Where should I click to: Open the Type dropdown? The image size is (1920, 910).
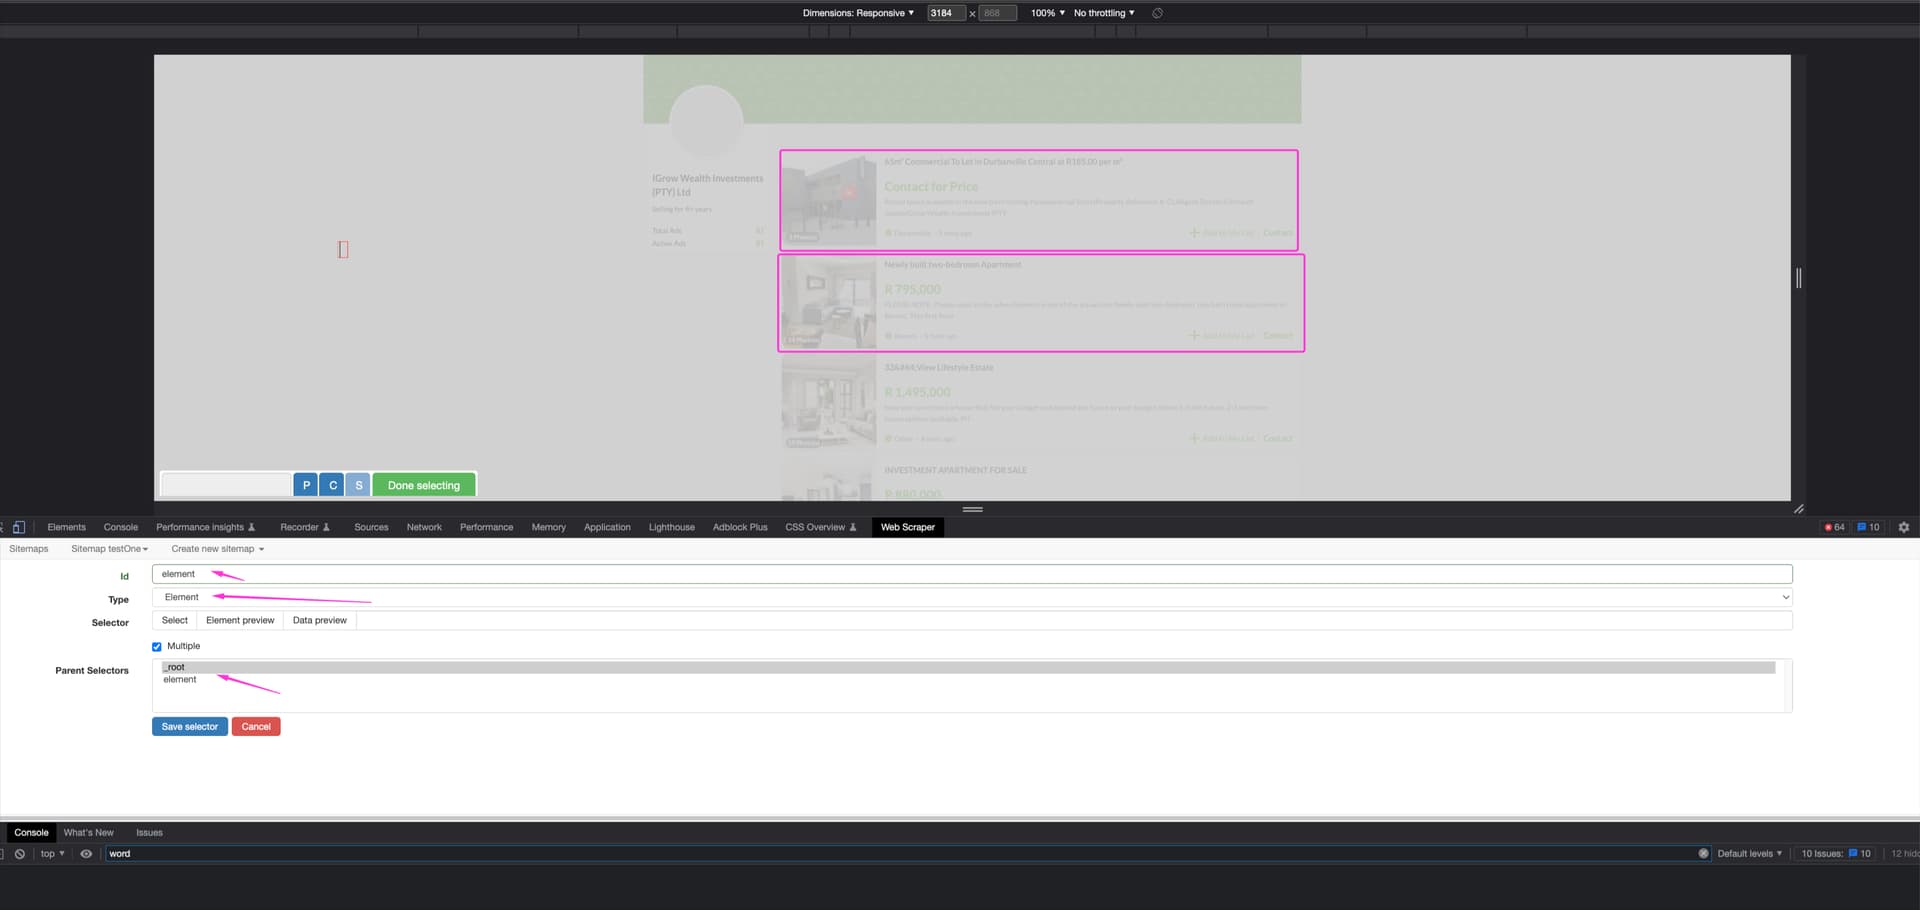point(971,597)
